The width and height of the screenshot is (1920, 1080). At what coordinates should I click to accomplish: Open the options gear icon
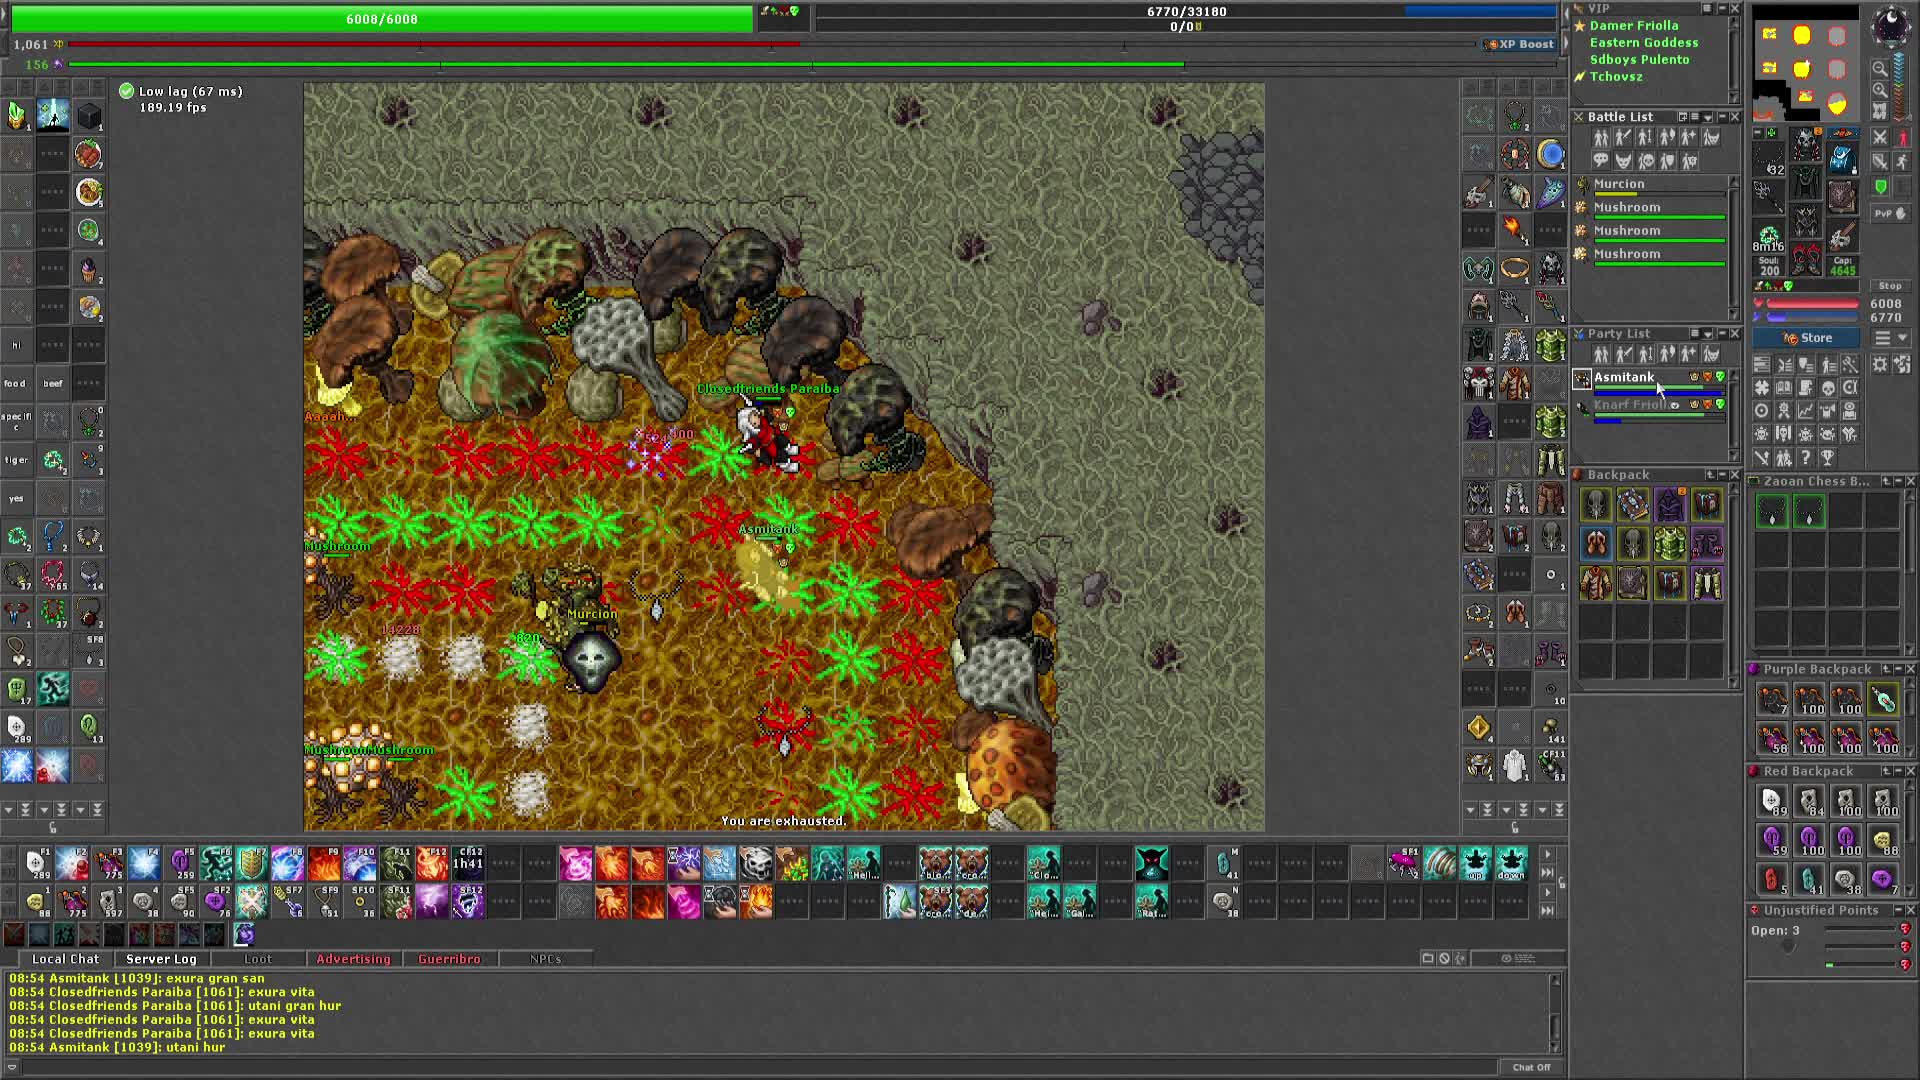1880,364
